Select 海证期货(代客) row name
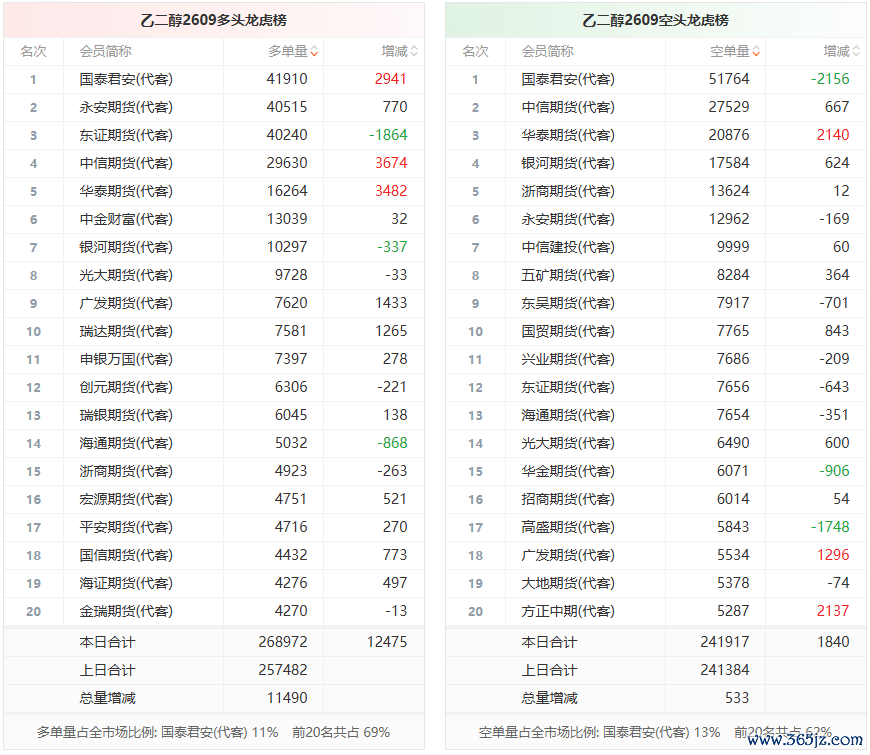The height and width of the screenshot is (755, 870). 126,583
